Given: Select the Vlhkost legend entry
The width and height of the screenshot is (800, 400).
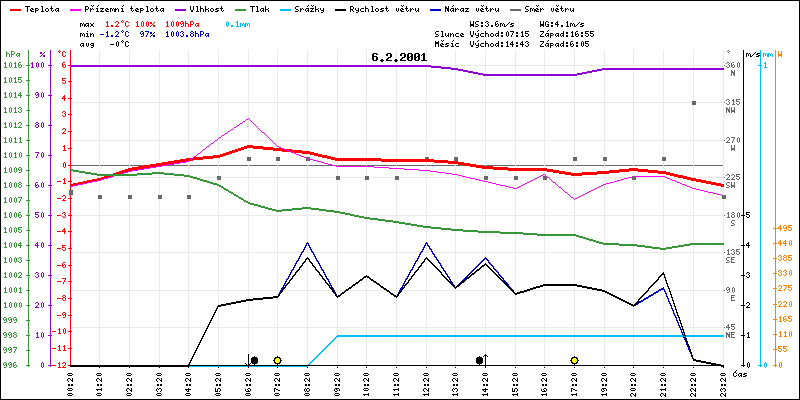Looking at the screenshot, I should click(x=212, y=8).
